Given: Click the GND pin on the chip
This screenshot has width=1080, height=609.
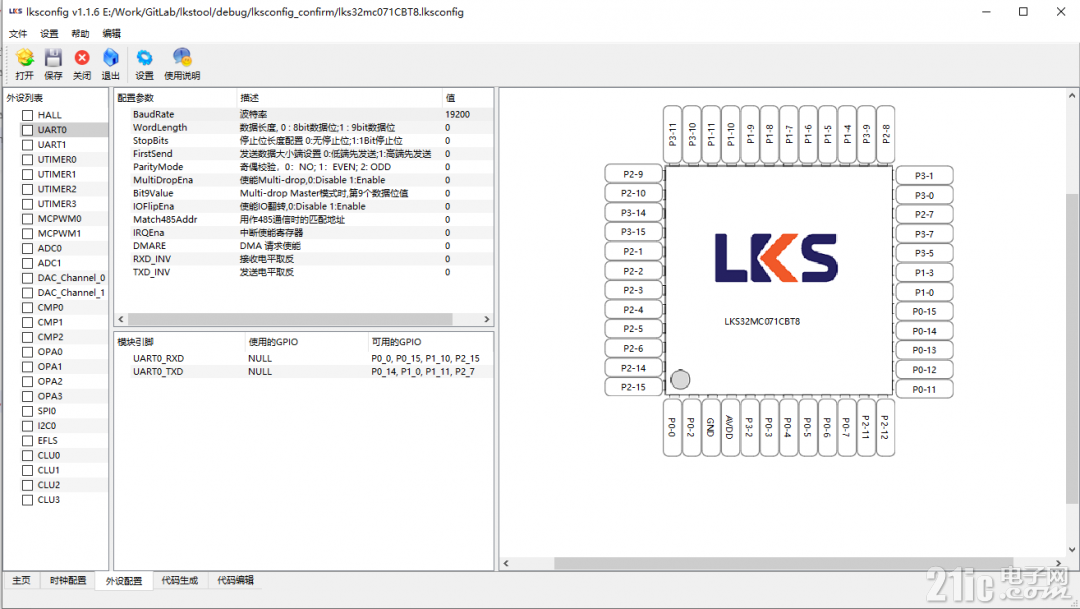Looking at the screenshot, I should pyautogui.click(x=711, y=427).
